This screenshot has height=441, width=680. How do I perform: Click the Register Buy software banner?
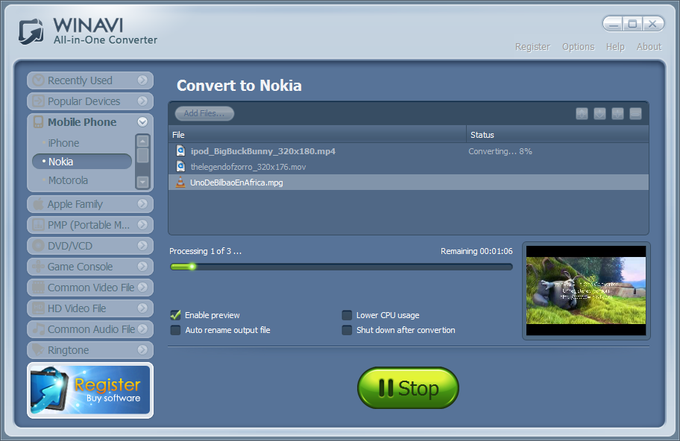[90, 390]
